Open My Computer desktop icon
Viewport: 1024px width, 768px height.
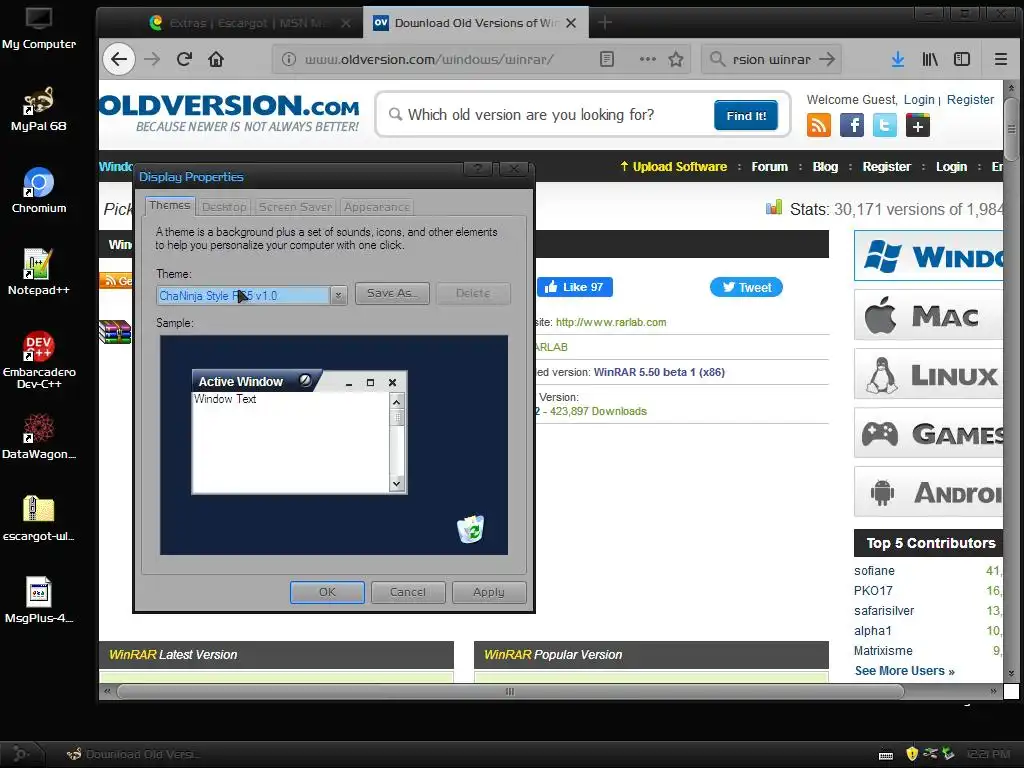(39, 29)
